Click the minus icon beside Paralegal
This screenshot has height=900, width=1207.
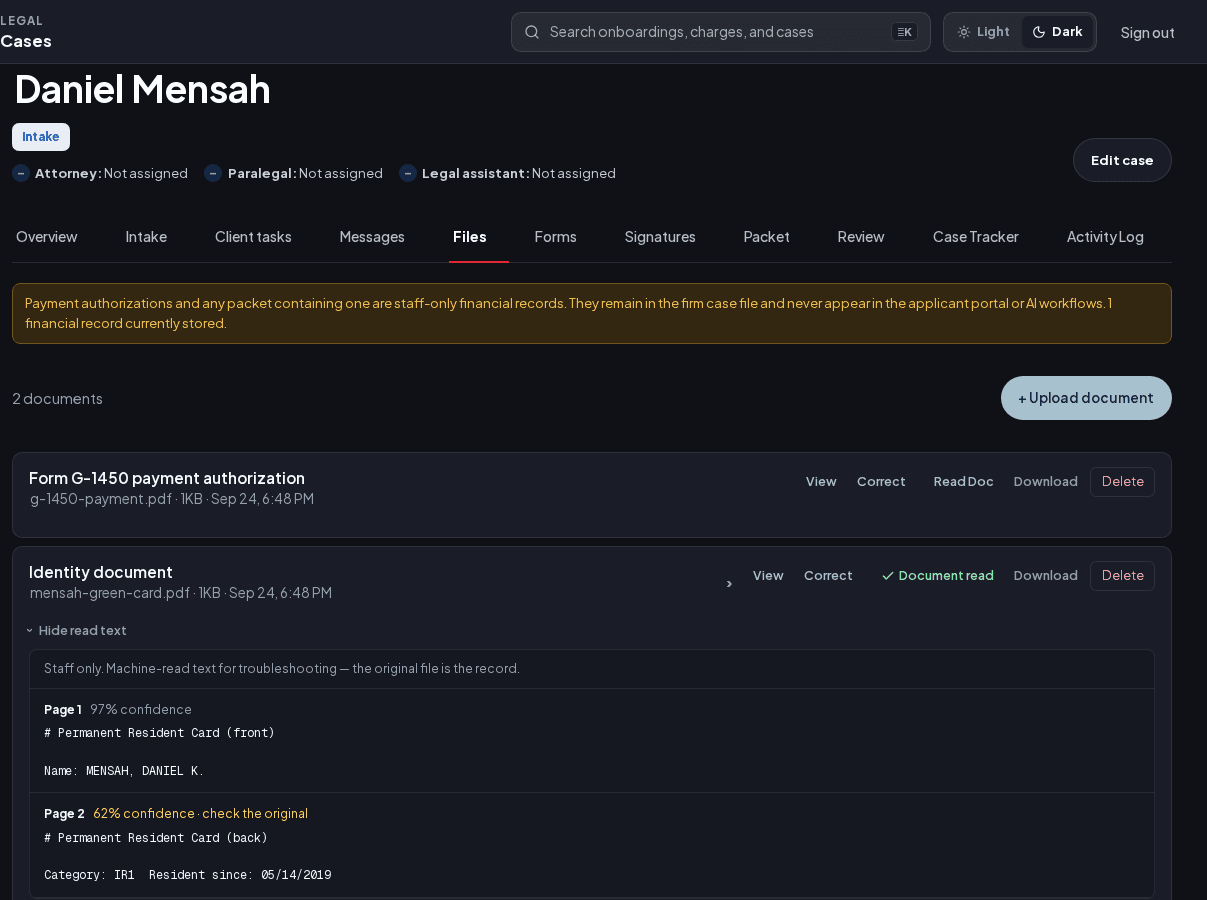213,173
